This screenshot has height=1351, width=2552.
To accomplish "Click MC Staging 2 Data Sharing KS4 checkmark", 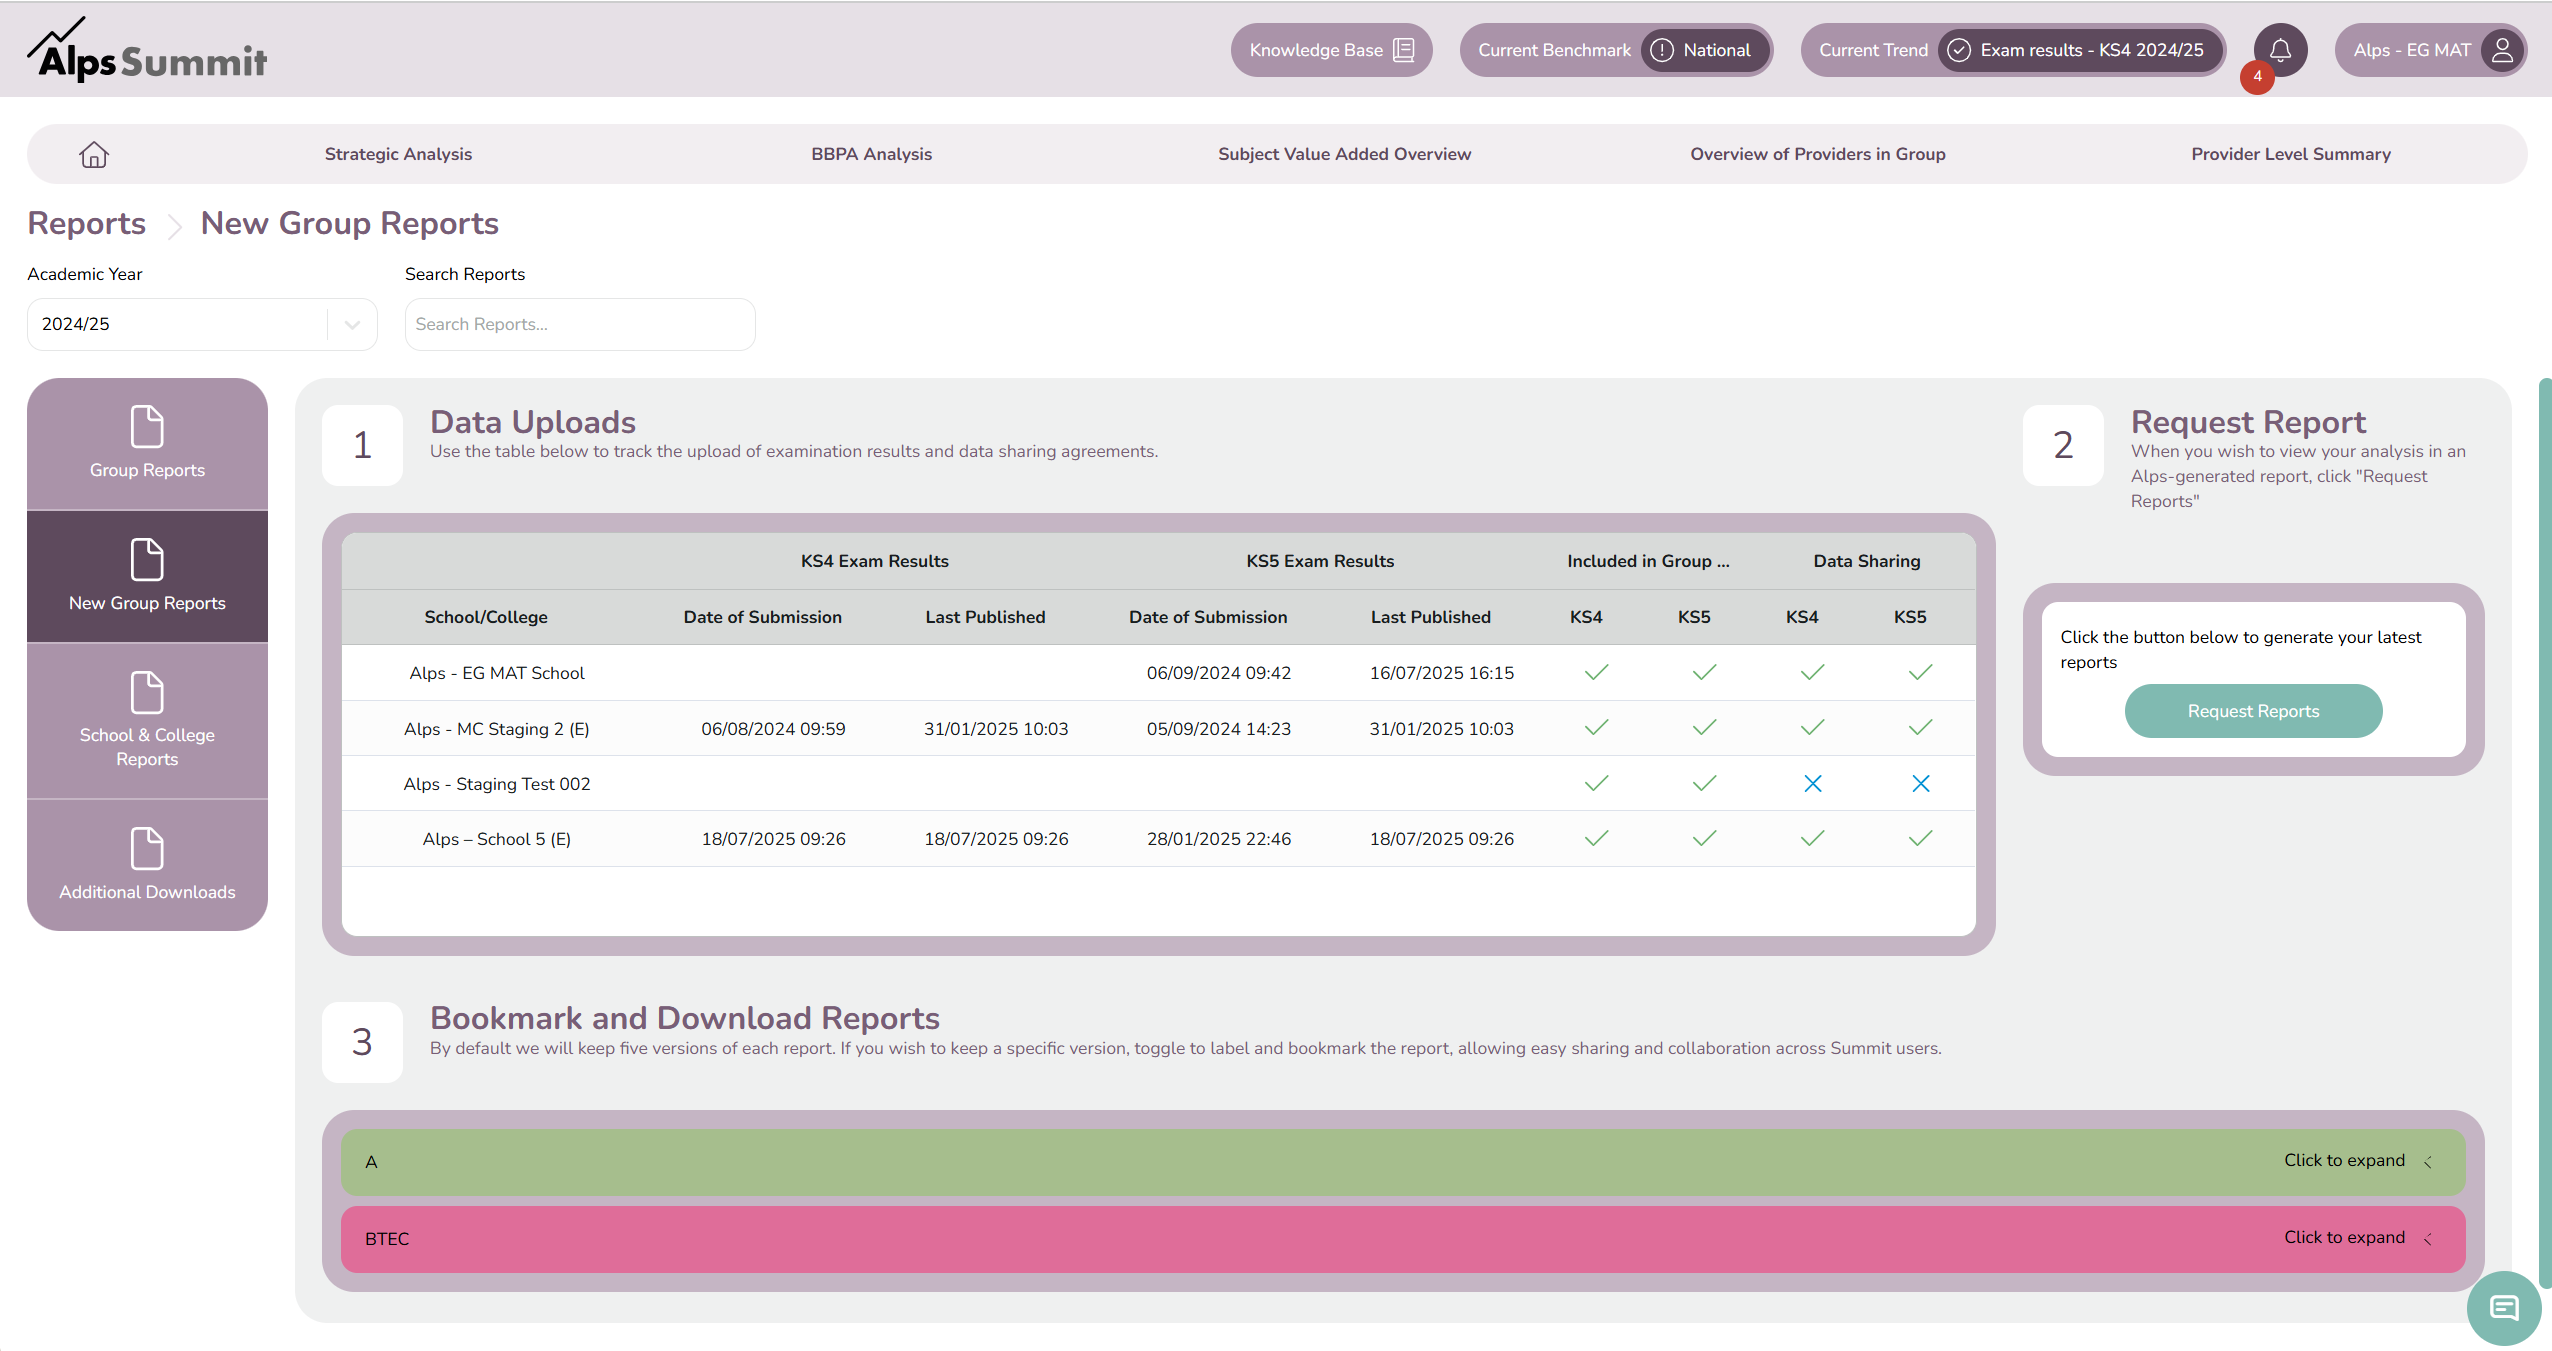I will click(1812, 728).
